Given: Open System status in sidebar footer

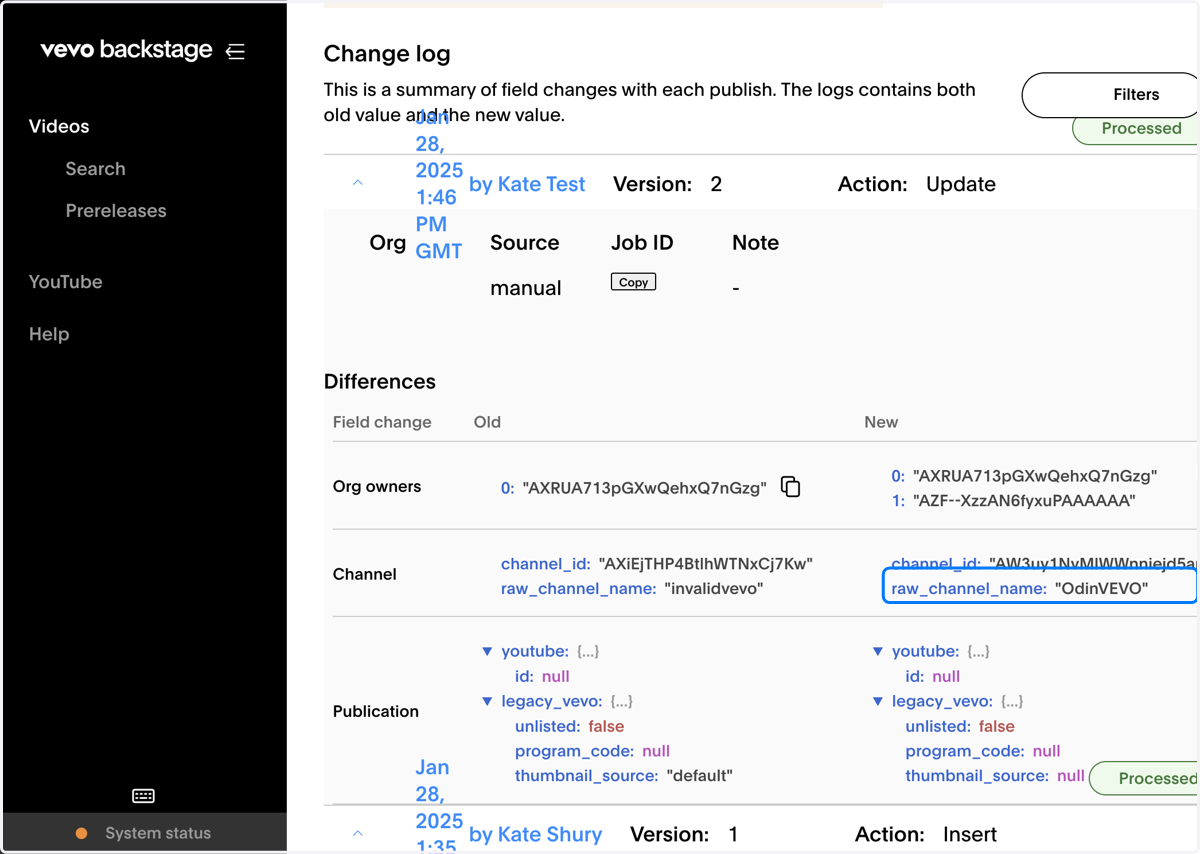Looking at the screenshot, I should click(x=158, y=833).
